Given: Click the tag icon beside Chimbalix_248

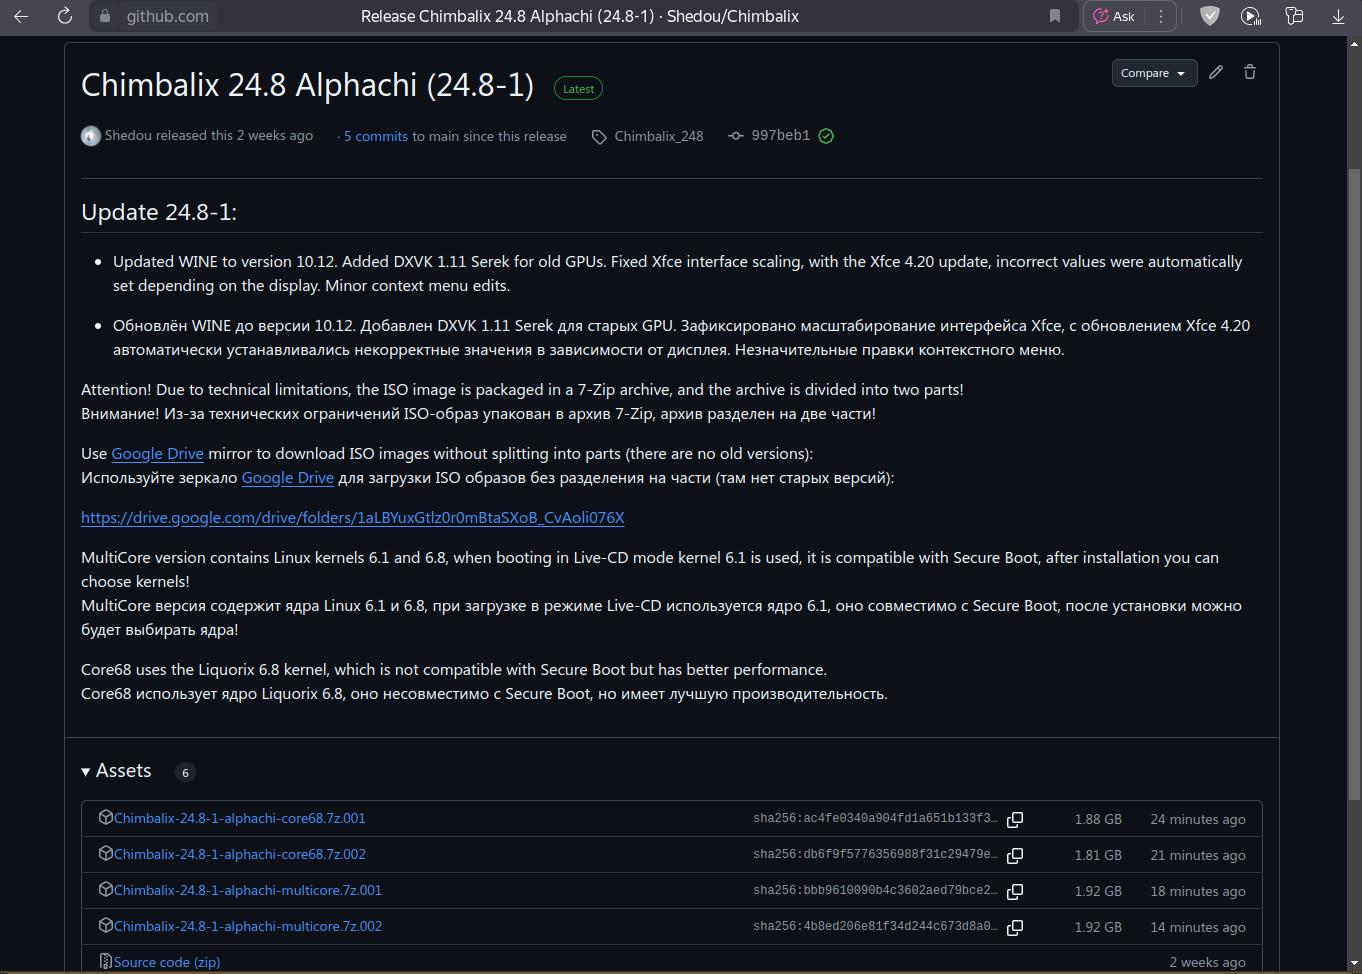Looking at the screenshot, I should 599,137.
